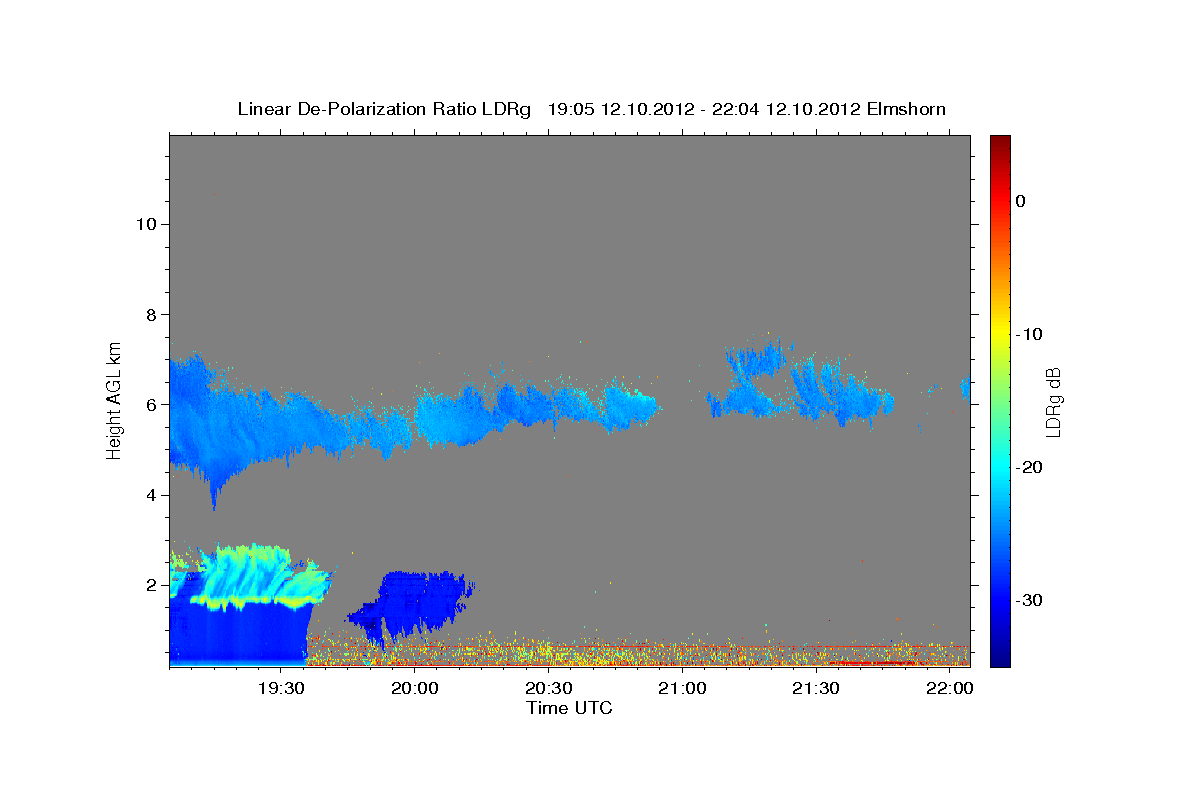
Task: Click the "22:00" time tick label
Action: pyautogui.click(x=949, y=688)
